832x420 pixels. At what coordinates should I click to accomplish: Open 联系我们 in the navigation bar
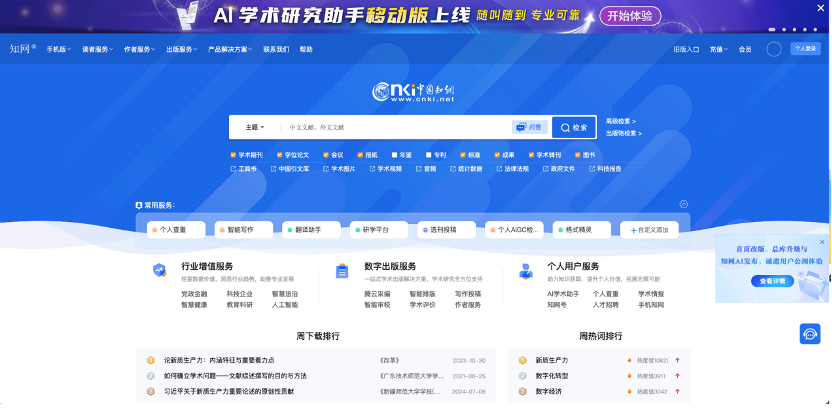point(276,49)
